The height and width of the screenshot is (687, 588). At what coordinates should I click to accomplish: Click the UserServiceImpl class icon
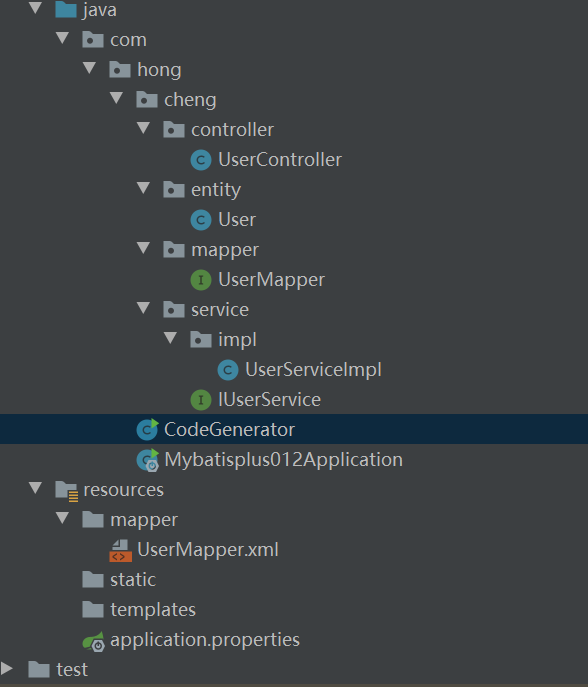point(228,370)
